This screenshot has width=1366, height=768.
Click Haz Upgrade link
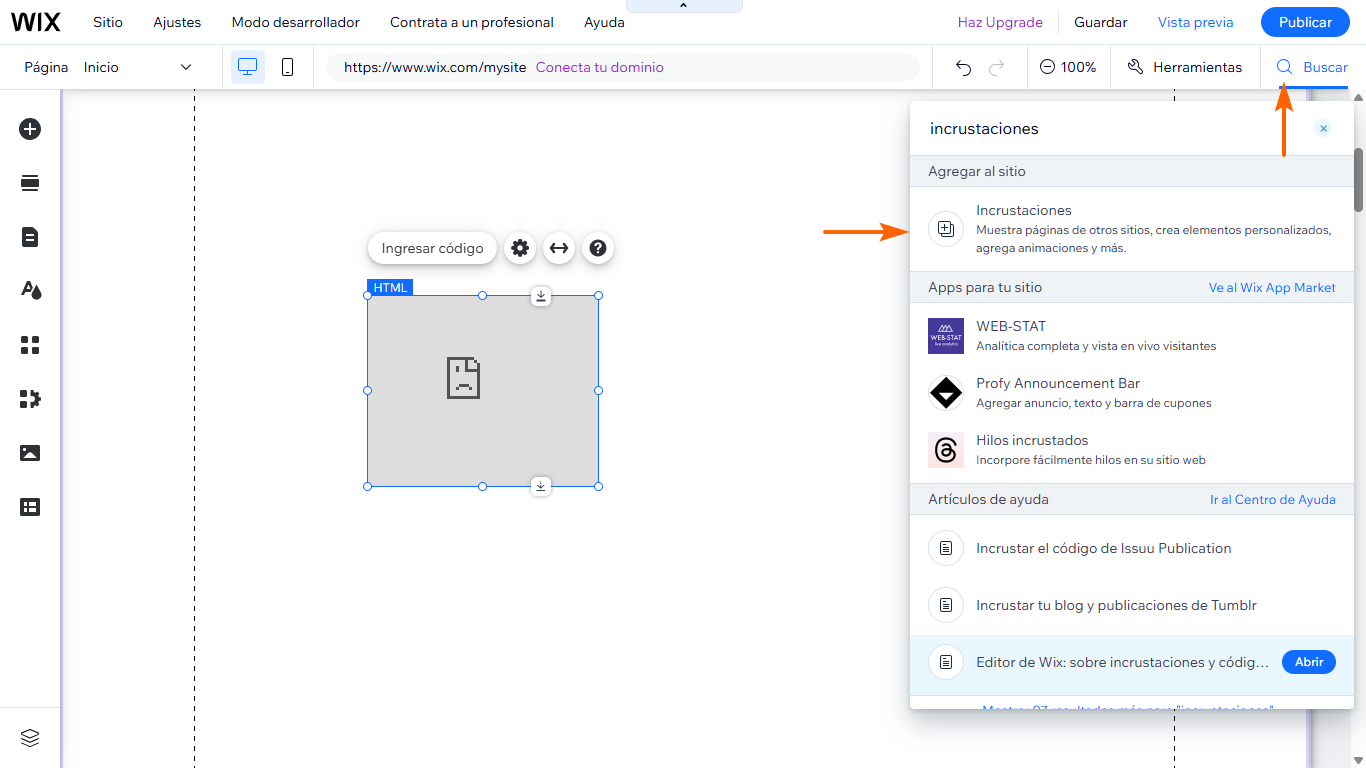click(x=1000, y=22)
